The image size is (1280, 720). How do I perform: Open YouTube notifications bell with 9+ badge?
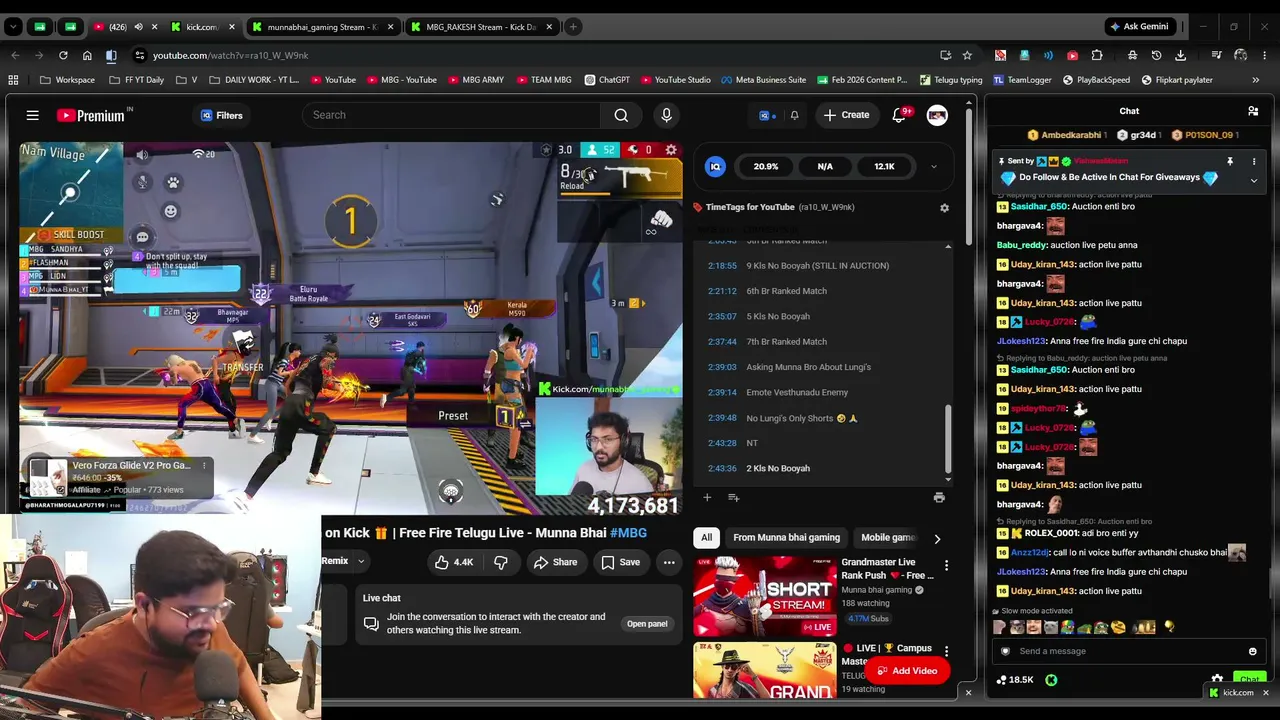(x=899, y=115)
